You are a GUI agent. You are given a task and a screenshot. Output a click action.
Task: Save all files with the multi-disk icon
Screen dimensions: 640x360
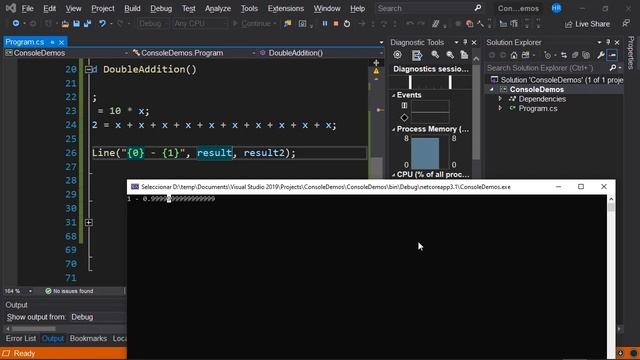[87, 24]
